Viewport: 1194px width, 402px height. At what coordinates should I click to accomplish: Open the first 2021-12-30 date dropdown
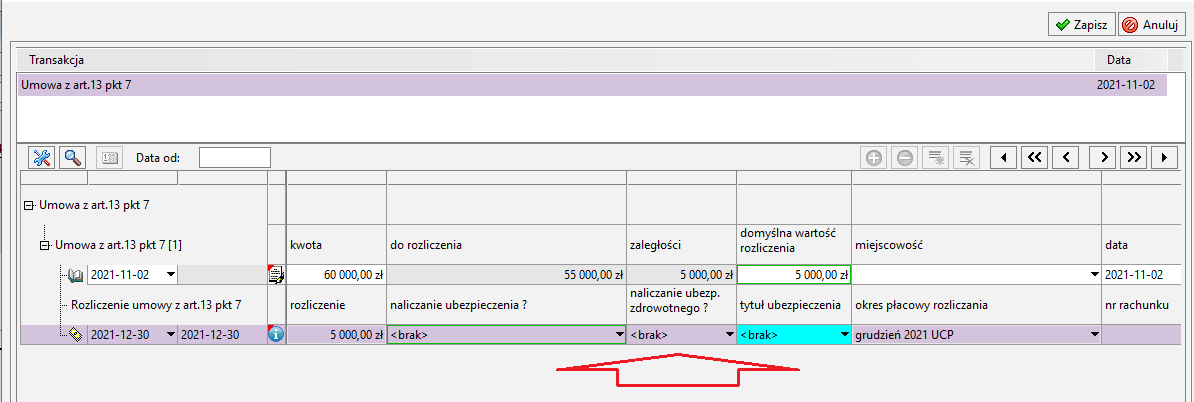tap(171, 333)
